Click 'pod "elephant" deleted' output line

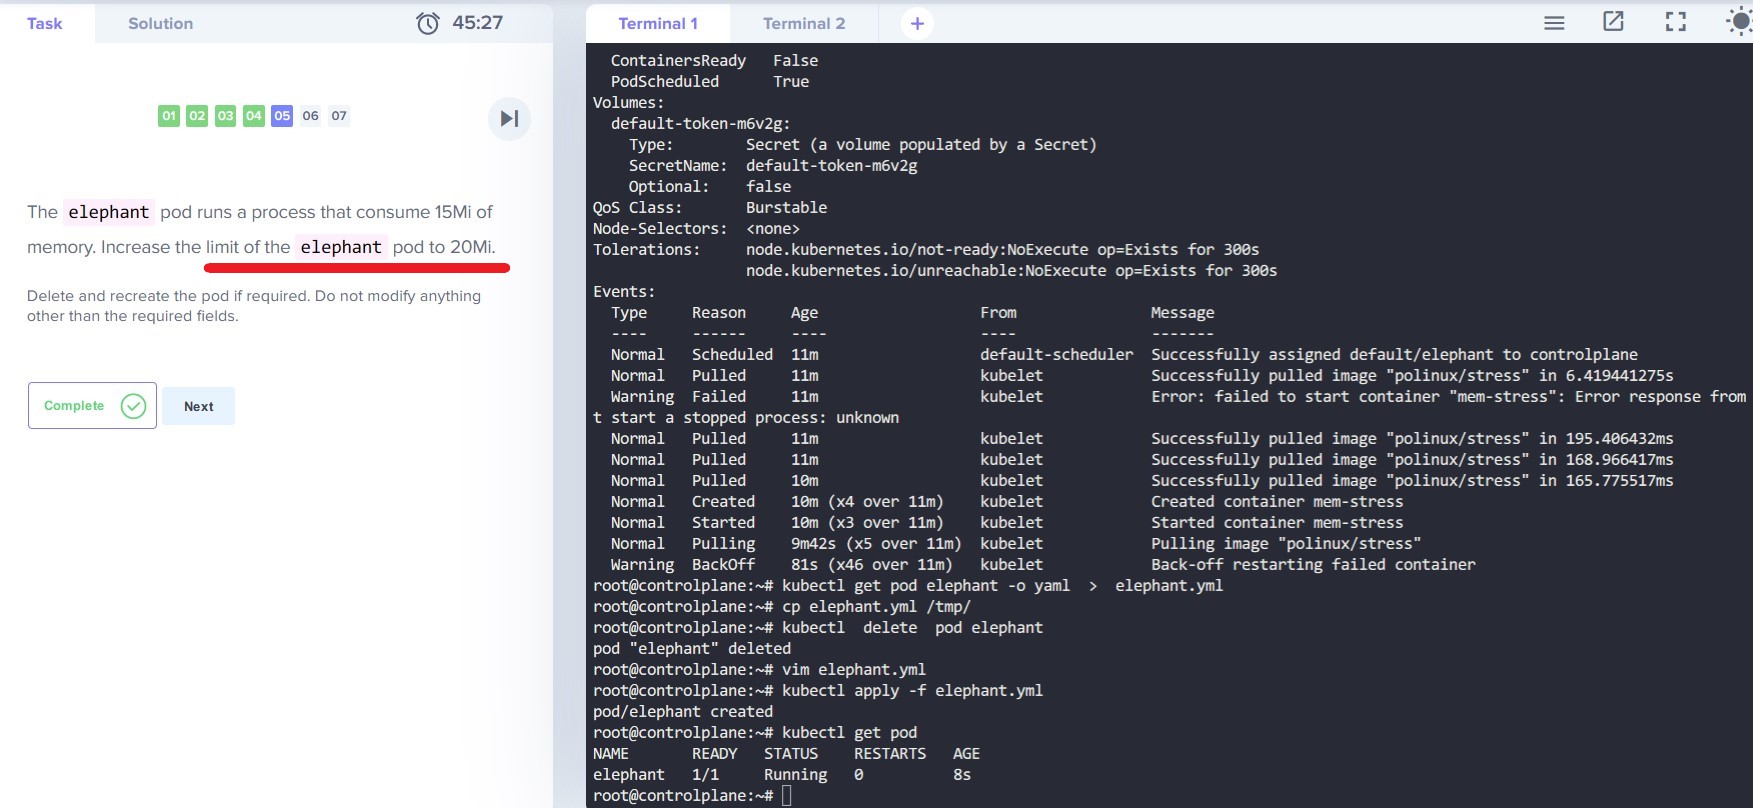[x=692, y=649]
